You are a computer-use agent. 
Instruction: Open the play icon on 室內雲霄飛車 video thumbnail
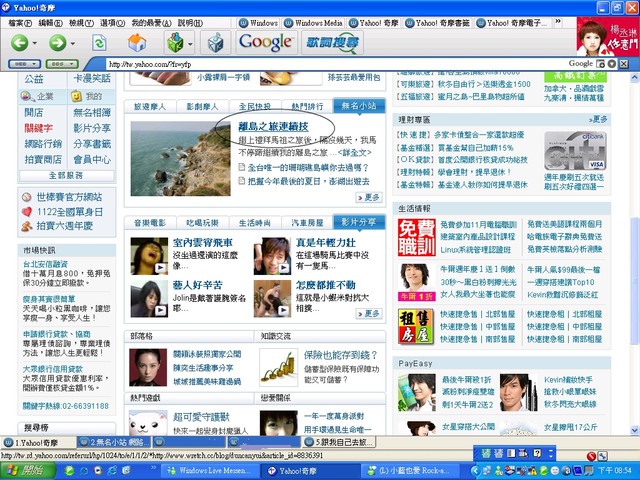tap(161, 268)
